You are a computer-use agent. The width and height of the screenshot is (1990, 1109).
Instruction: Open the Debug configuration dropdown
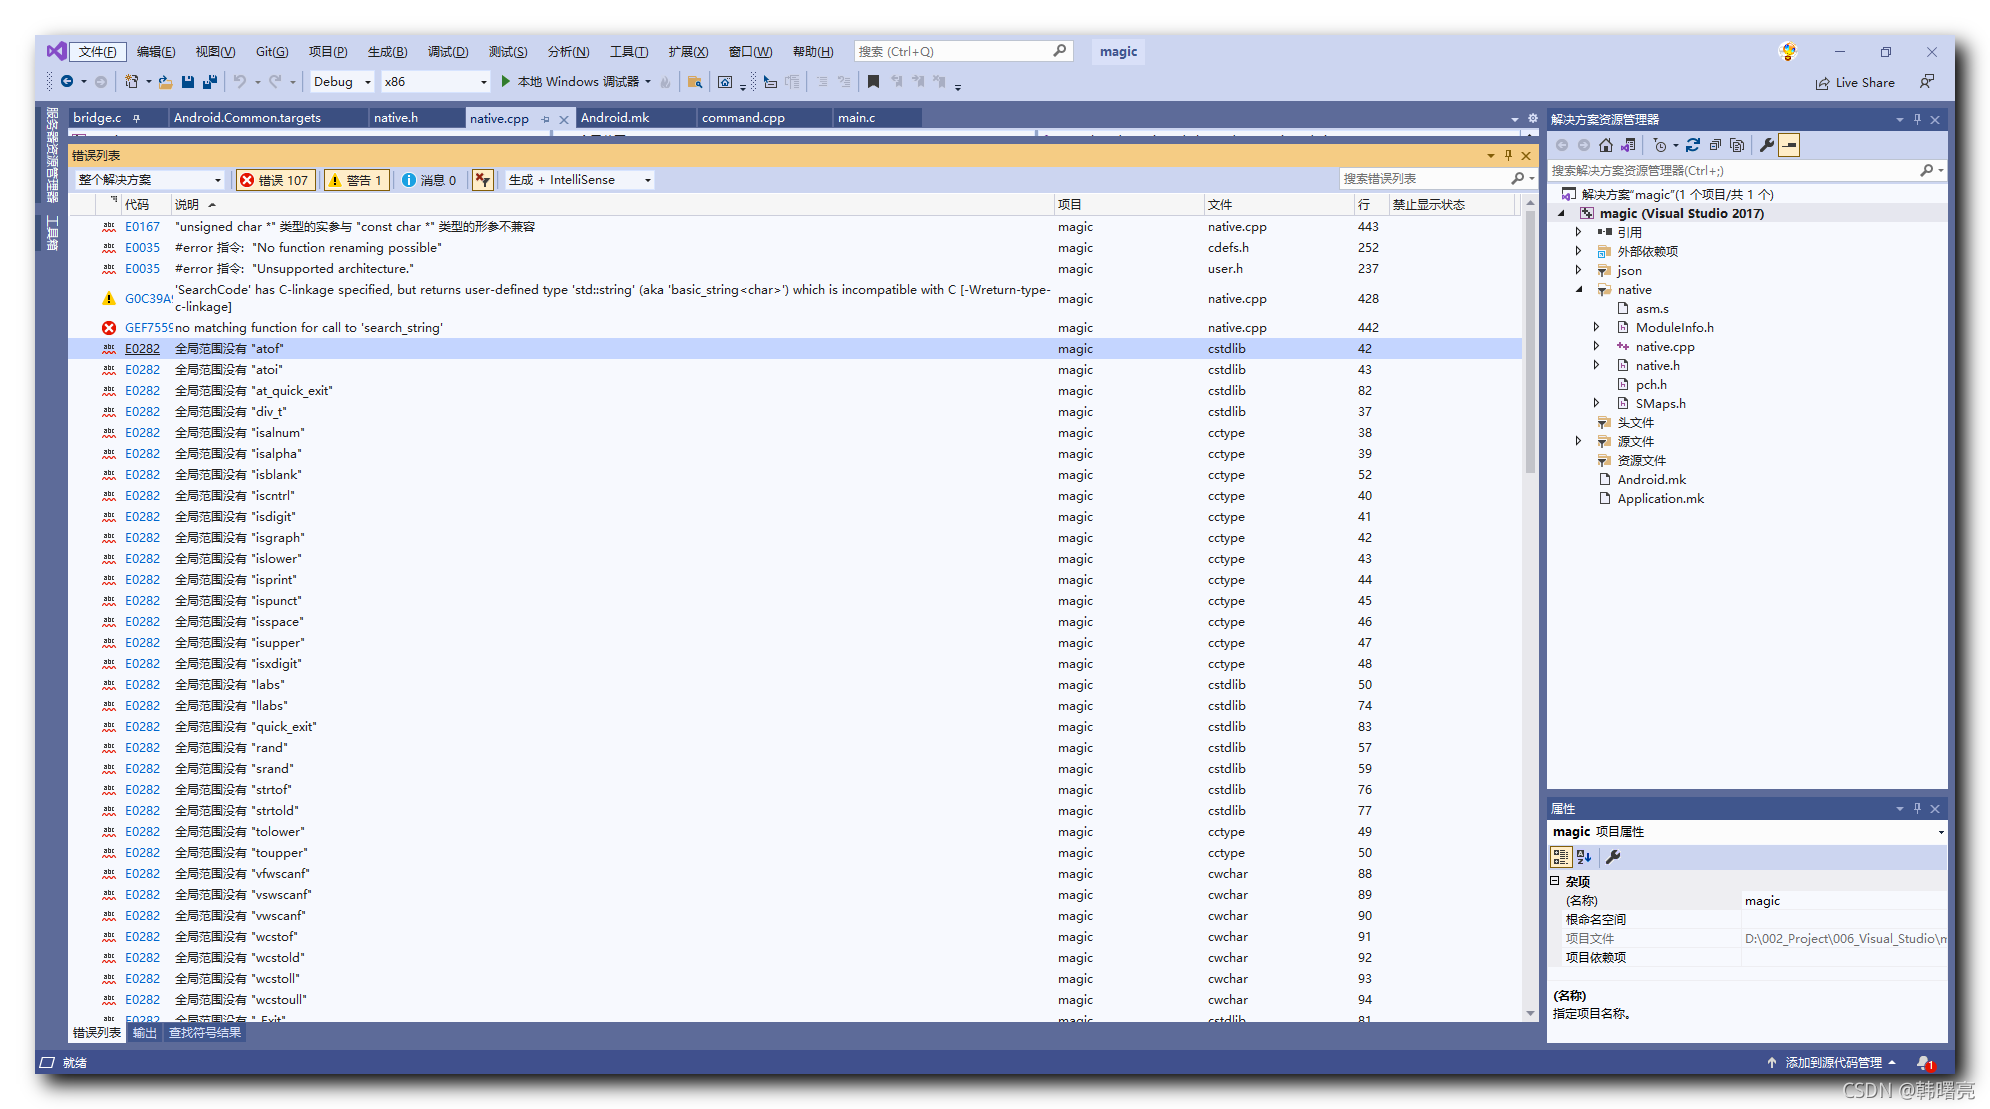[342, 82]
